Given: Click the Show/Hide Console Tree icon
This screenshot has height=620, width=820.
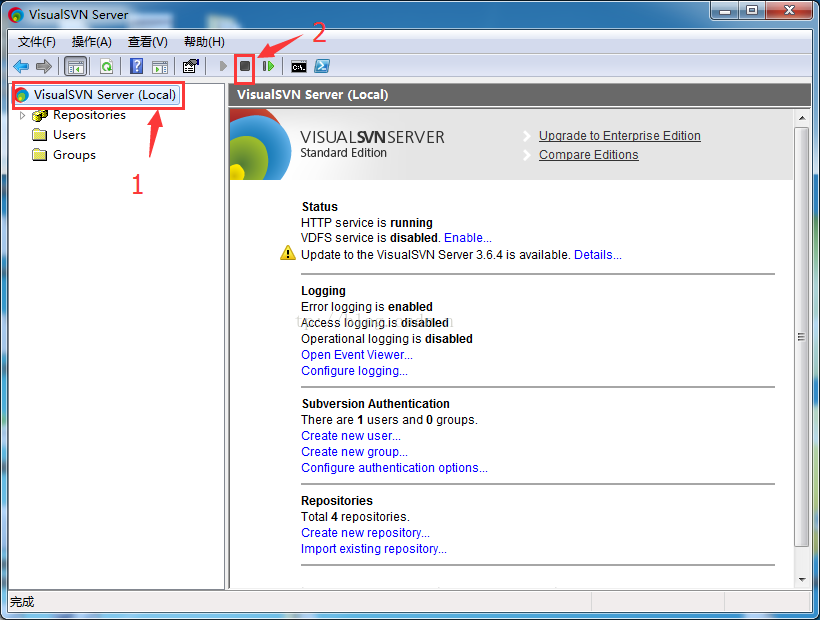Looking at the screenshot, I should (75, 66).
